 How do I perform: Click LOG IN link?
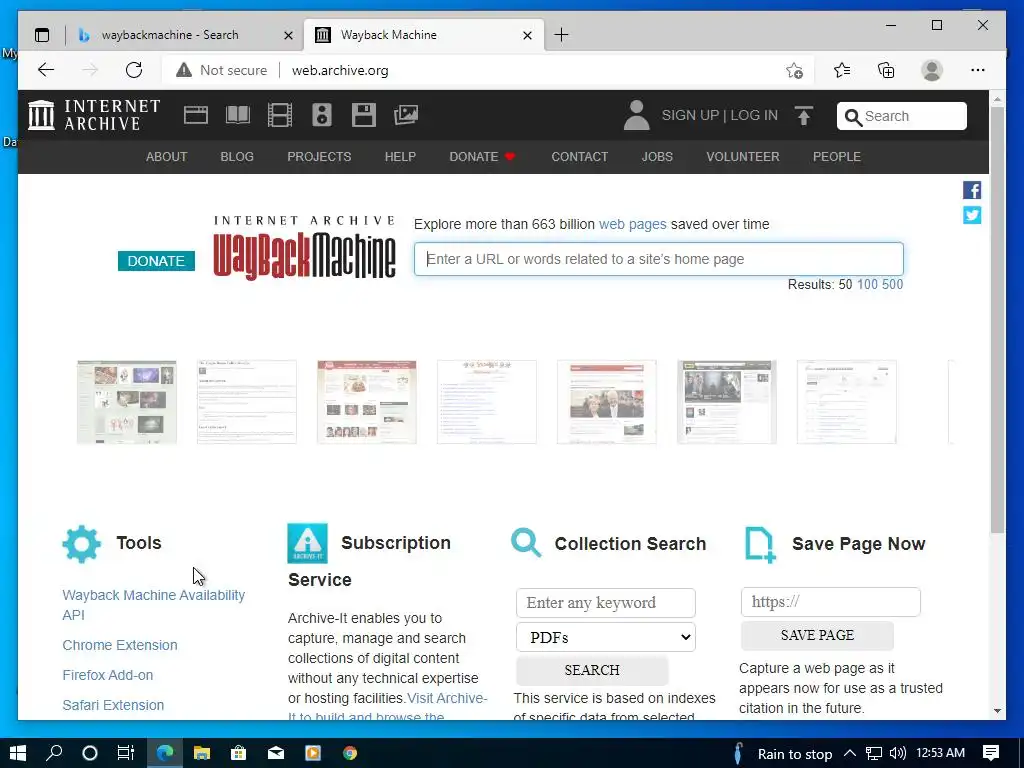[754, 116]
